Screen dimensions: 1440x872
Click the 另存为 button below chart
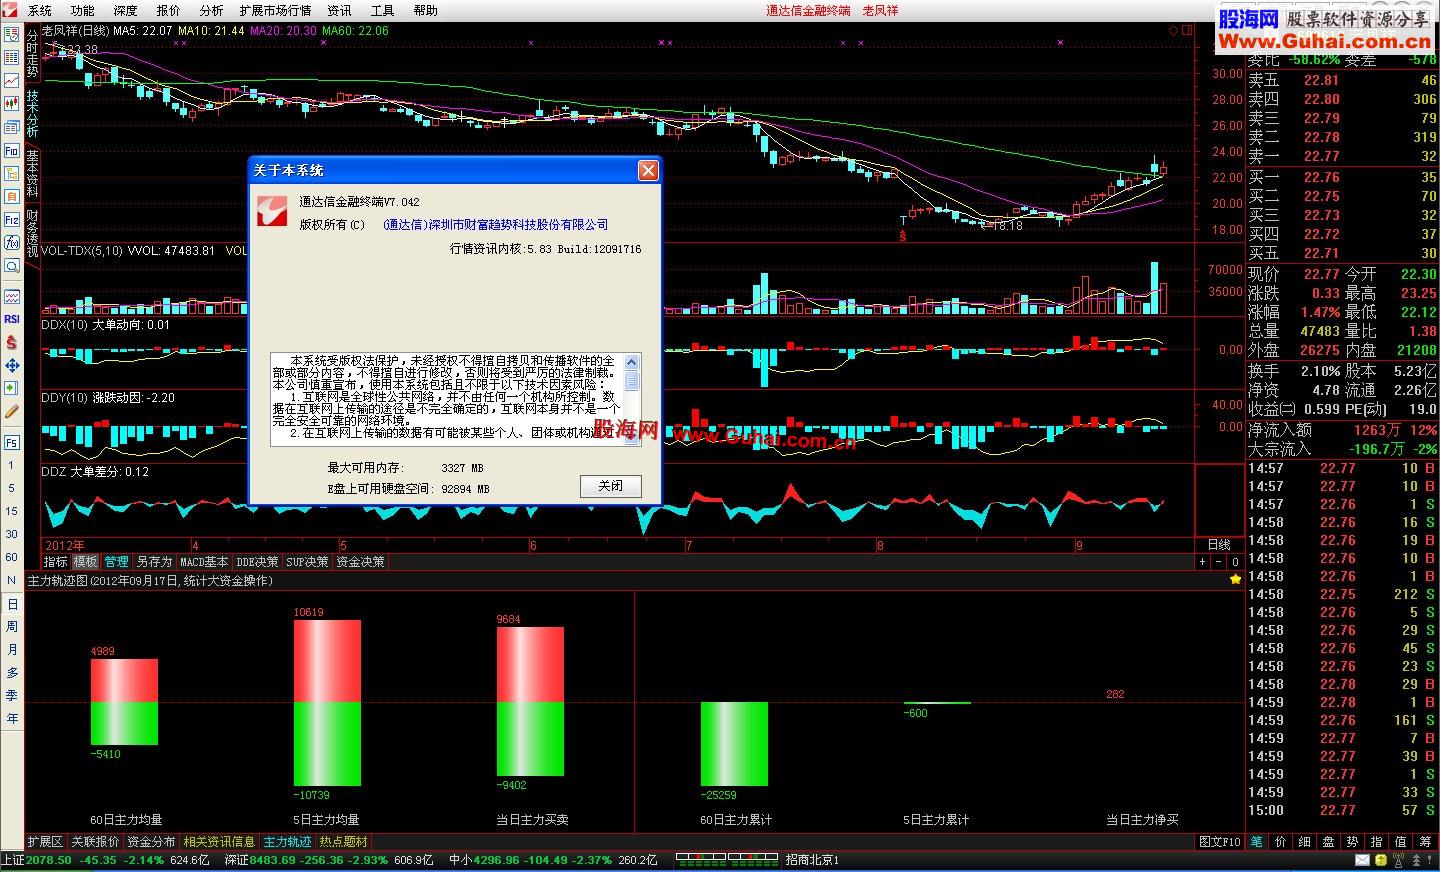[x=154, y=562]
